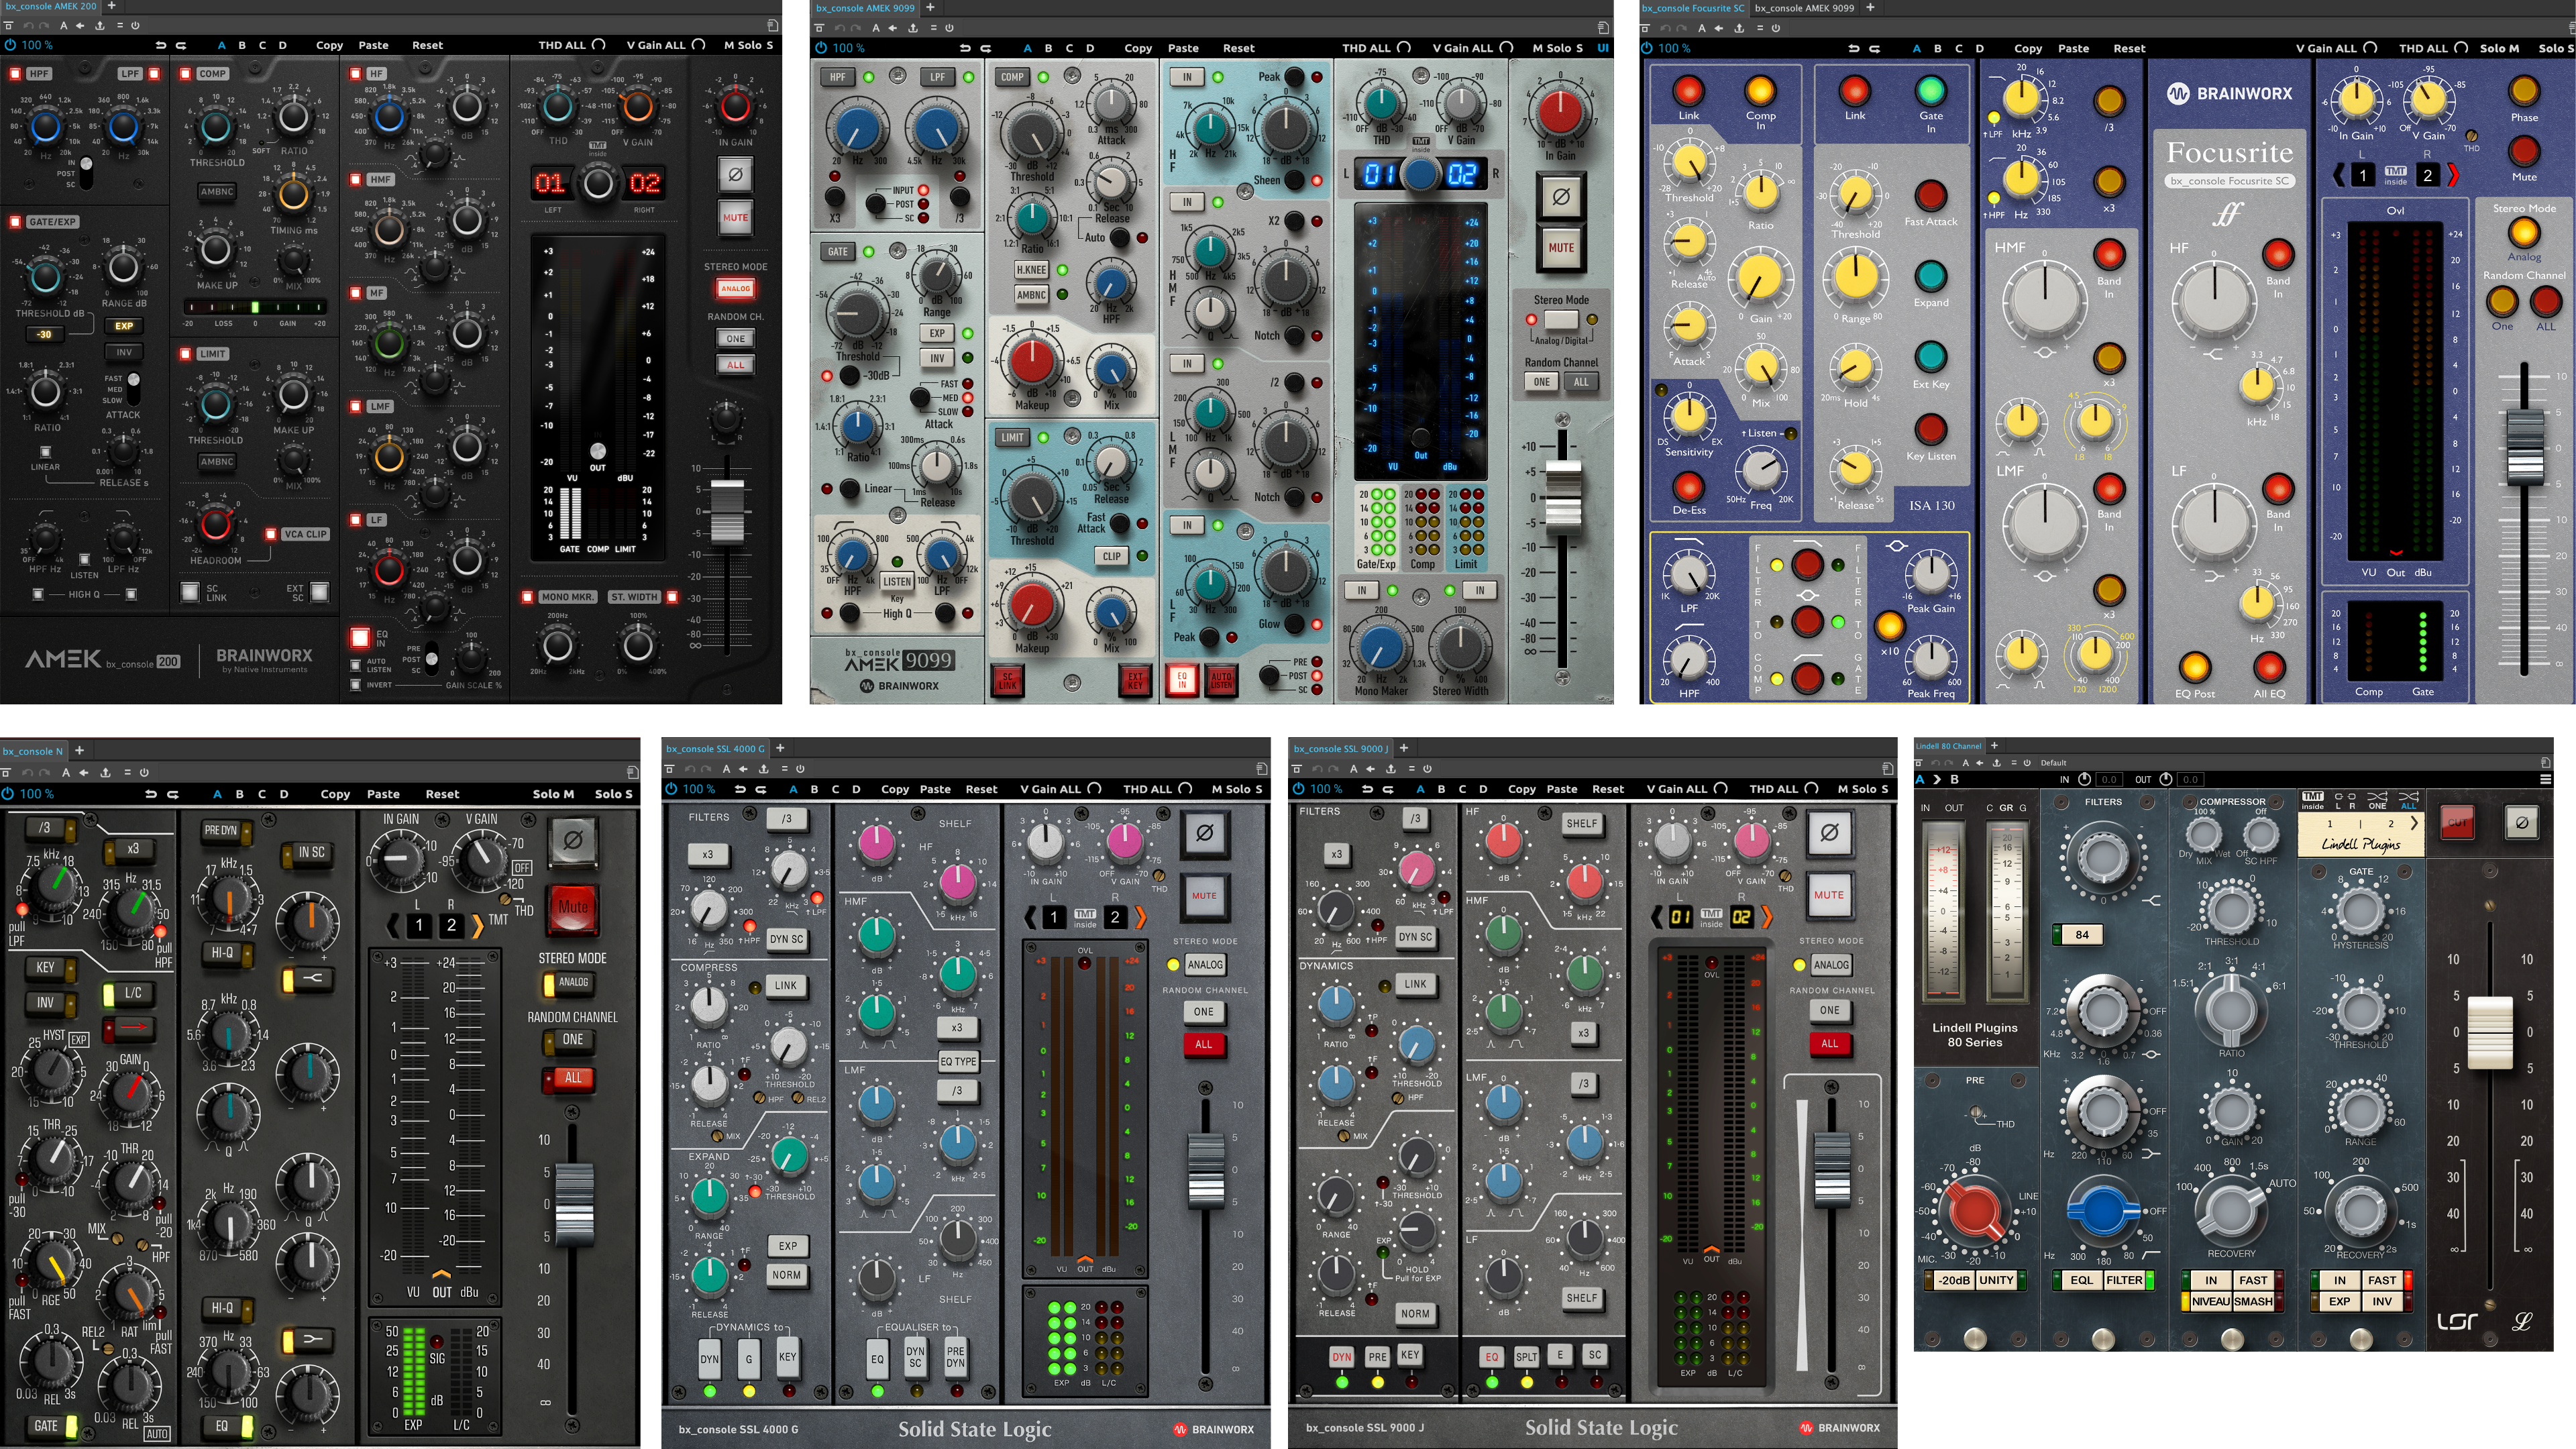Image resolution: width=2576 pixels, height=1449 pixels.
Task: Select the bx_console Focusrite SC tab
Action: 1693,7
